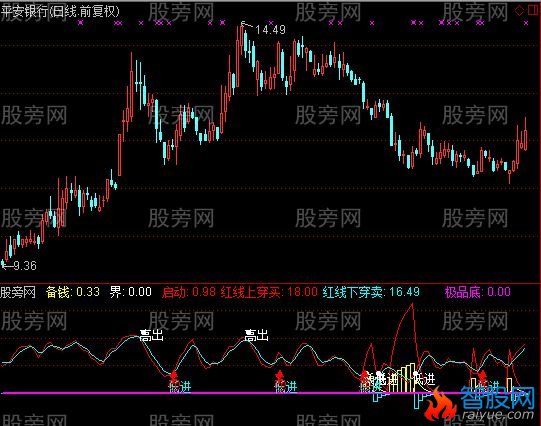The width and height of the screenshot is (541, 426).
Task: Click the tallest red indicator spike peak
Action: (x=412, y=304)
